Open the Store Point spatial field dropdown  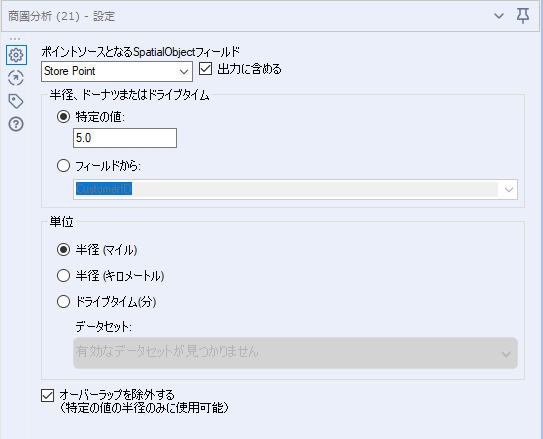click(x=117, y=72)
